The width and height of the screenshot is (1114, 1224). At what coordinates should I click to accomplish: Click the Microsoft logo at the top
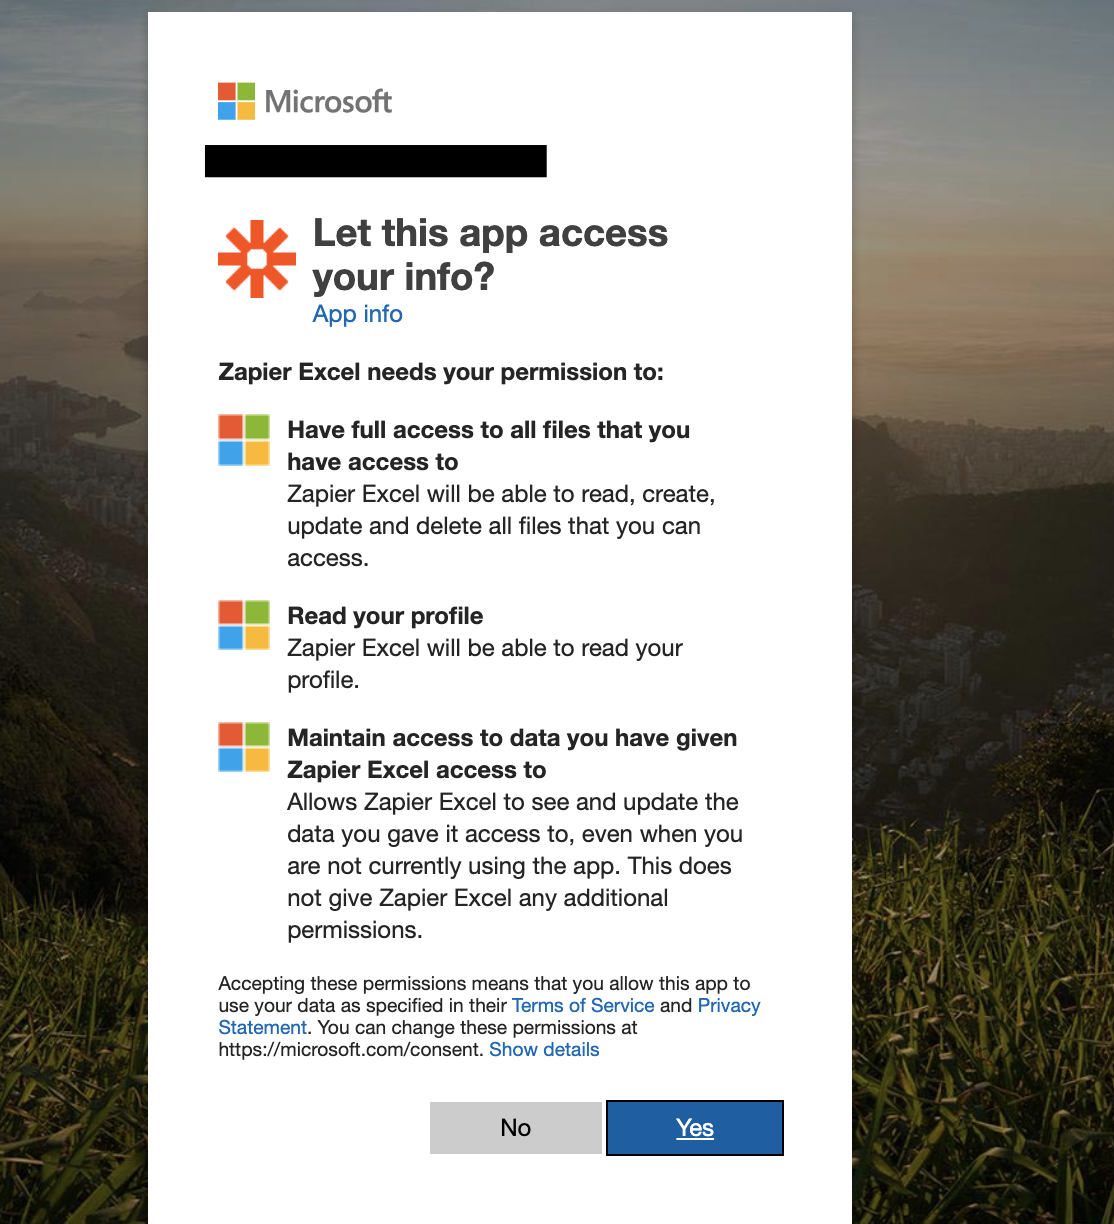pyautogui.click(x=237, y=101)
